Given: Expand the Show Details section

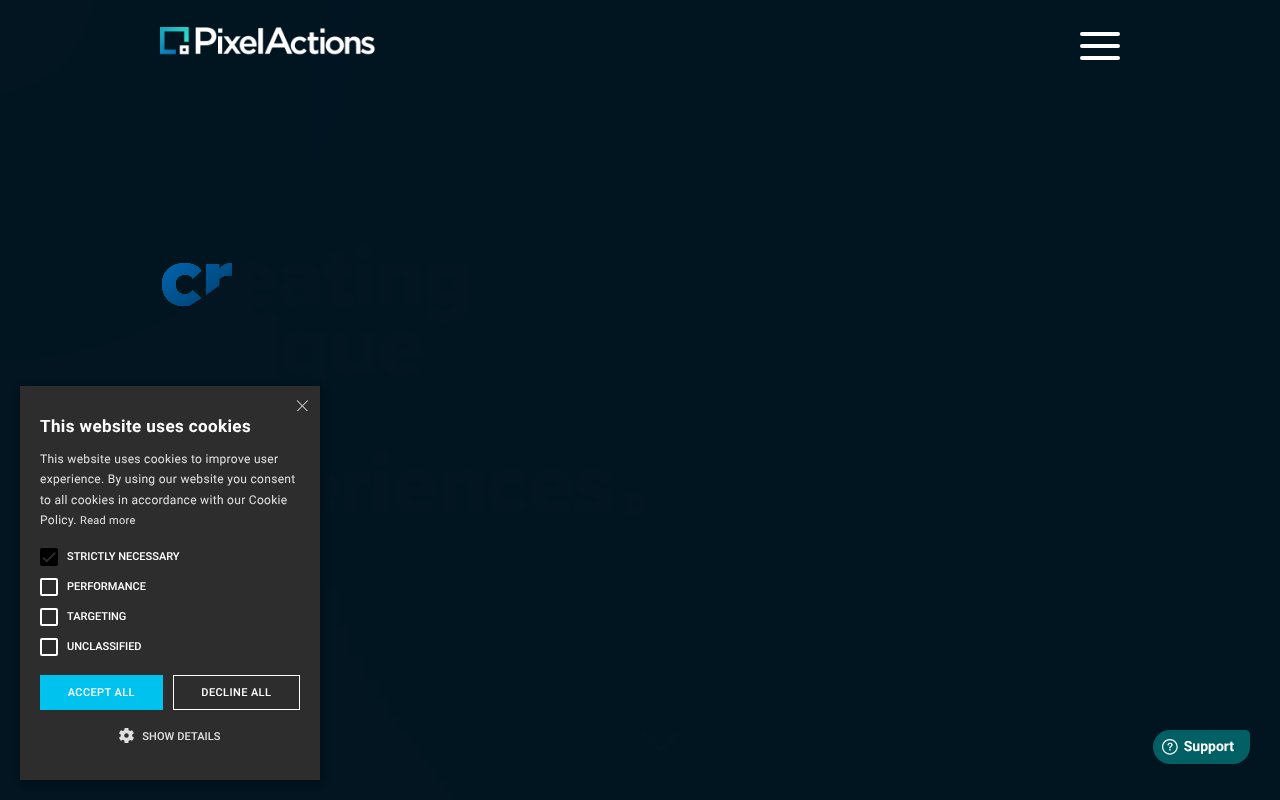Looking at the screenshot, I should pos(181,736).
